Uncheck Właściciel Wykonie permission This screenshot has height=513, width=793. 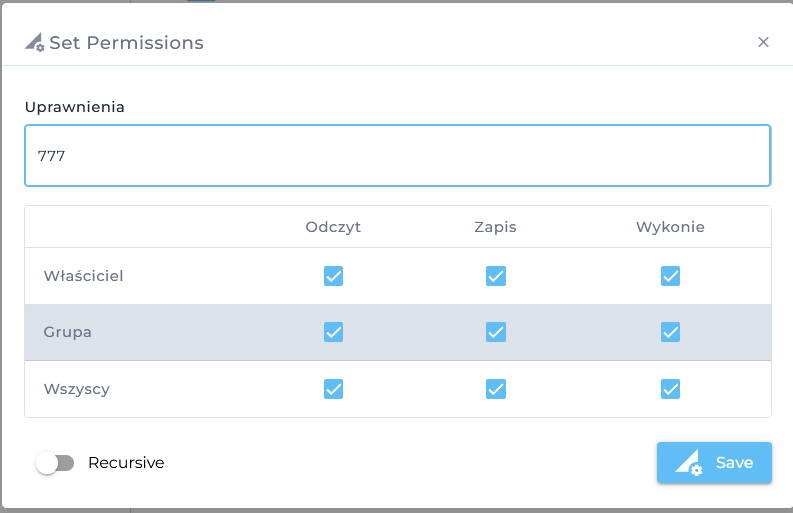tap(670, 276)
